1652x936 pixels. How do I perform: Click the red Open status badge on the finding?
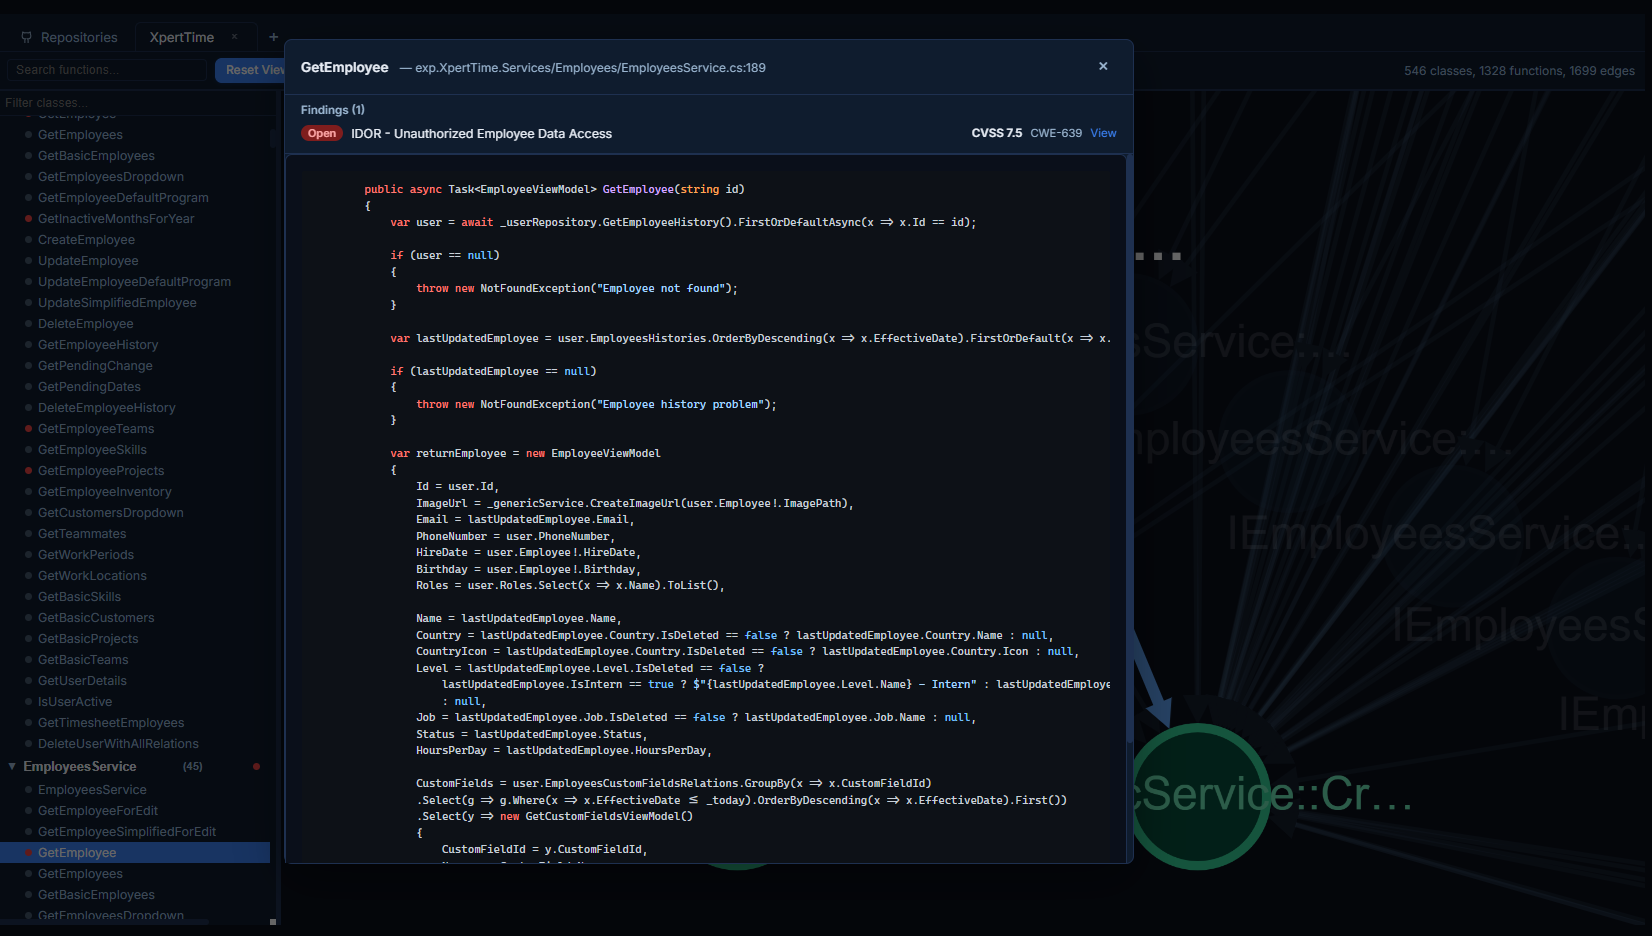click(321, 133)
